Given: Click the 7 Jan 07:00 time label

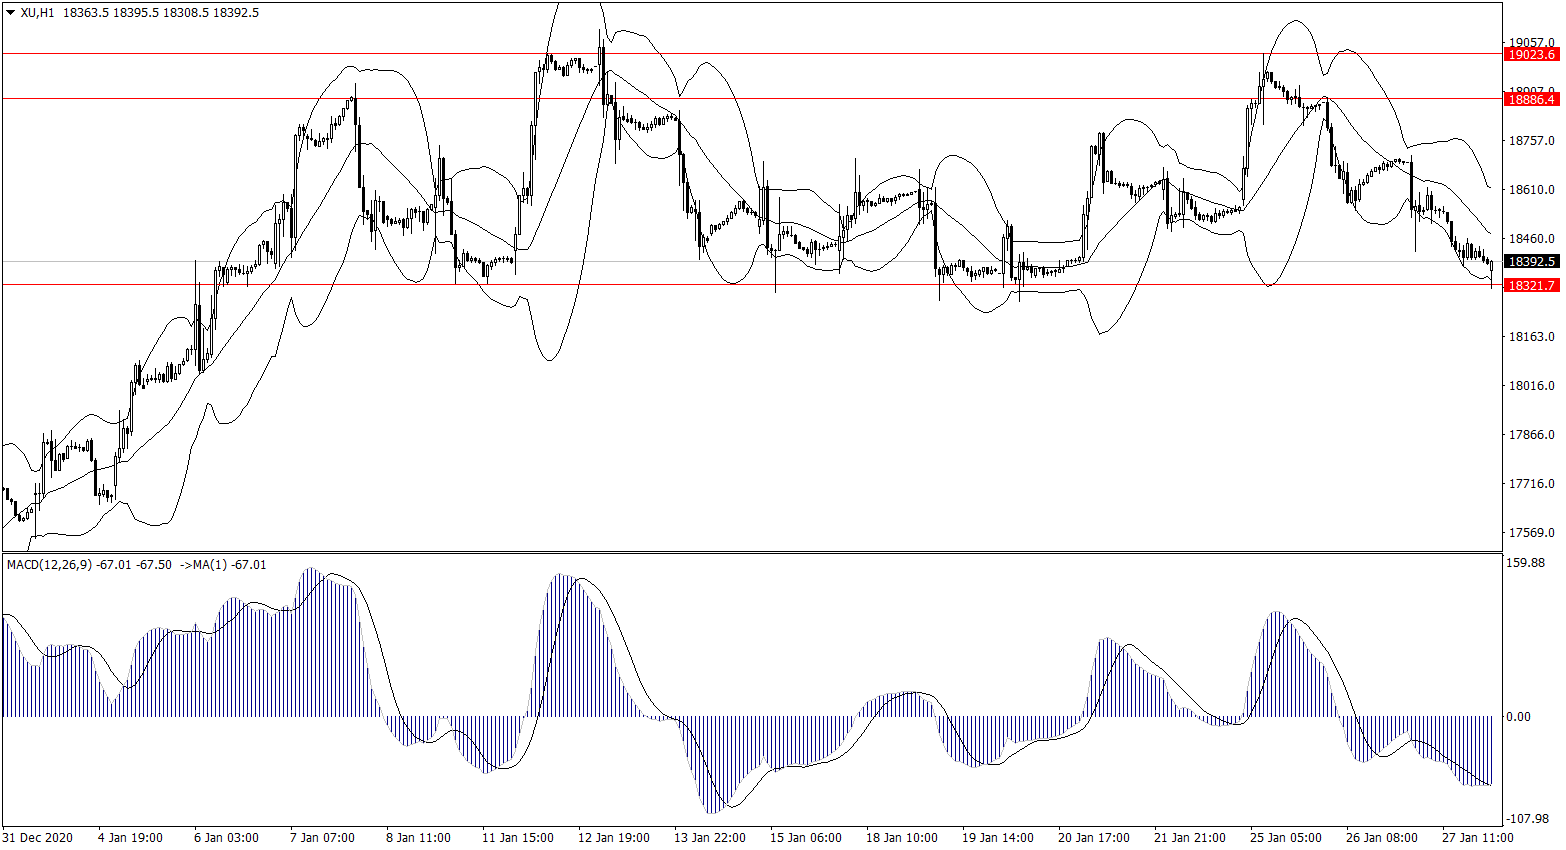Looking at the screenshot, I should pos(322,838).
